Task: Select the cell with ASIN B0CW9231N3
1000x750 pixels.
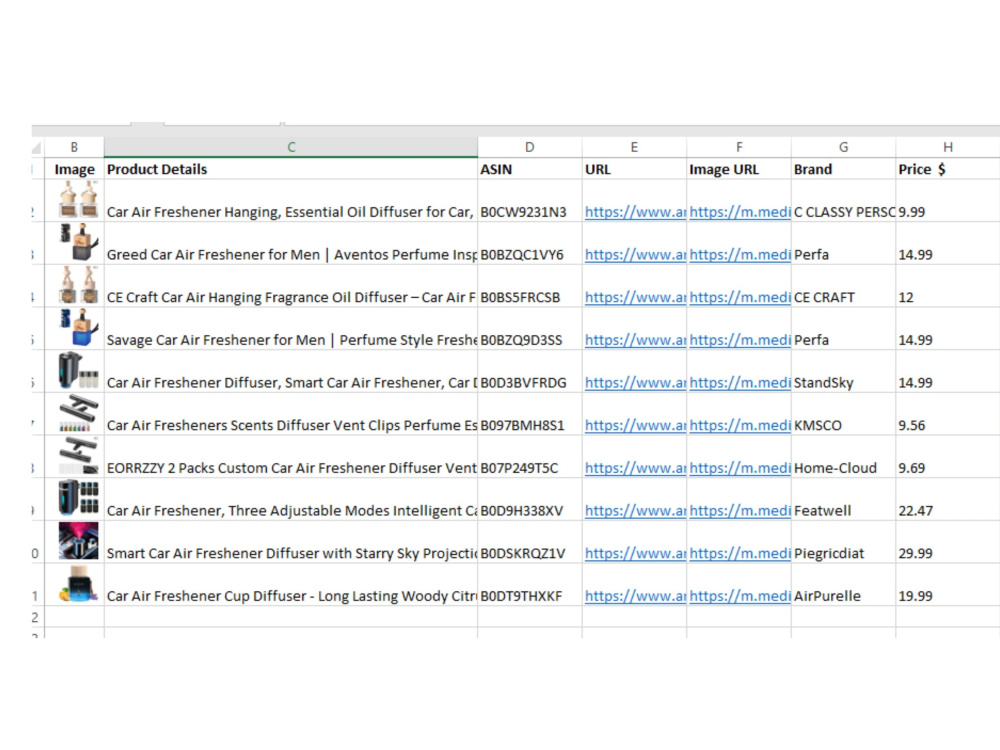Action: [529, 201]
